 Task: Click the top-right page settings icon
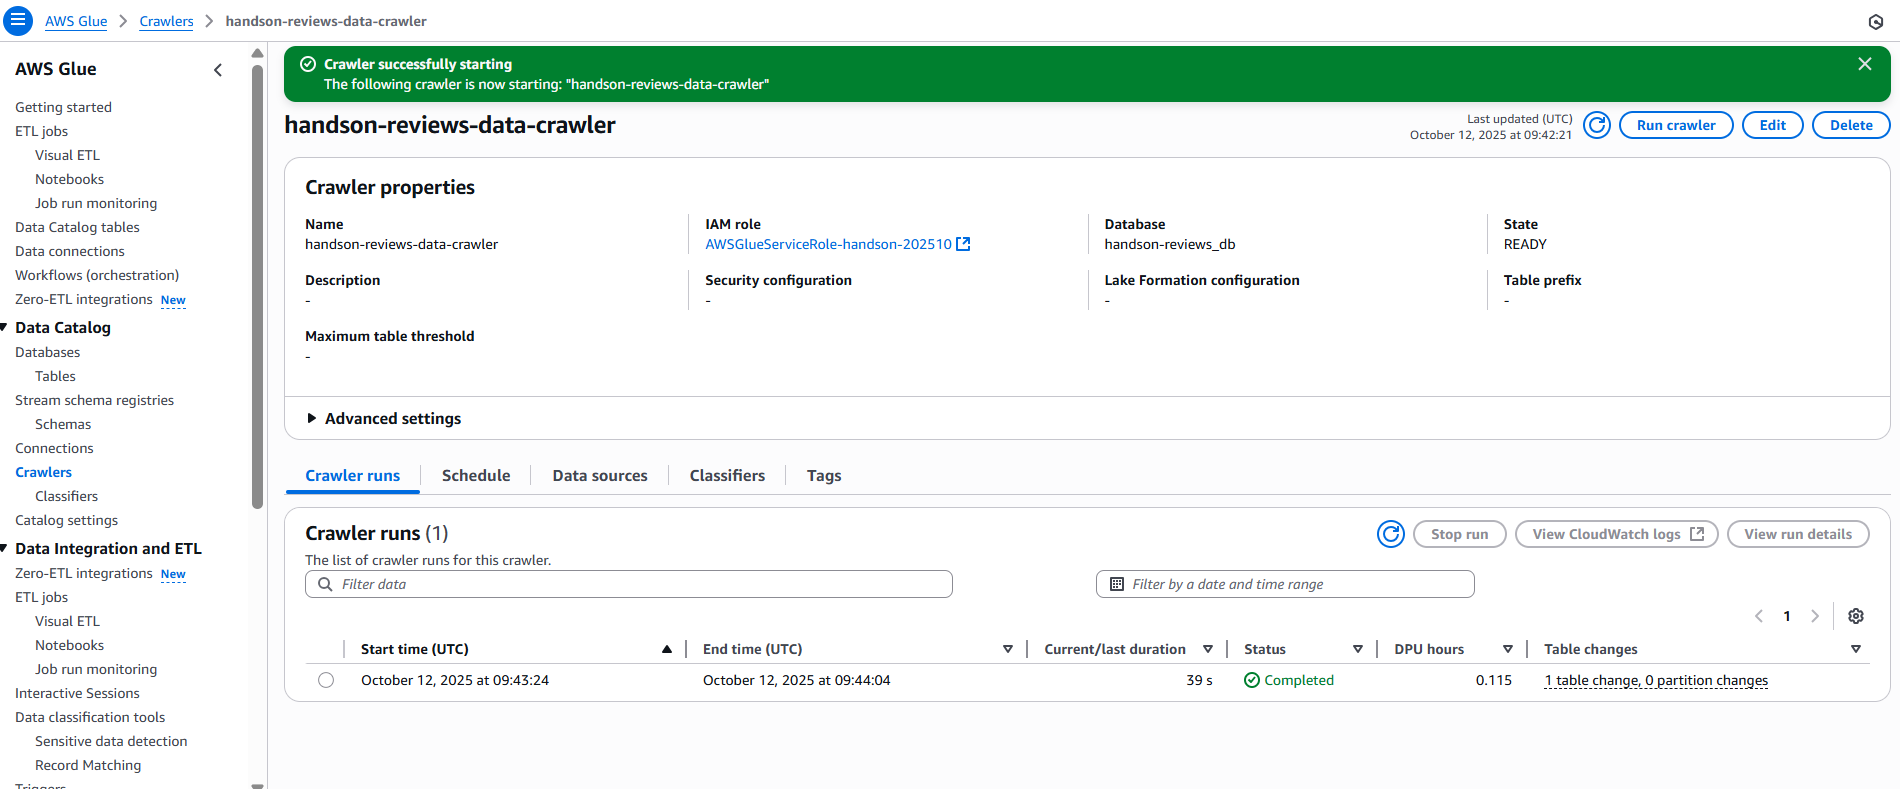tap(1876, 21)
